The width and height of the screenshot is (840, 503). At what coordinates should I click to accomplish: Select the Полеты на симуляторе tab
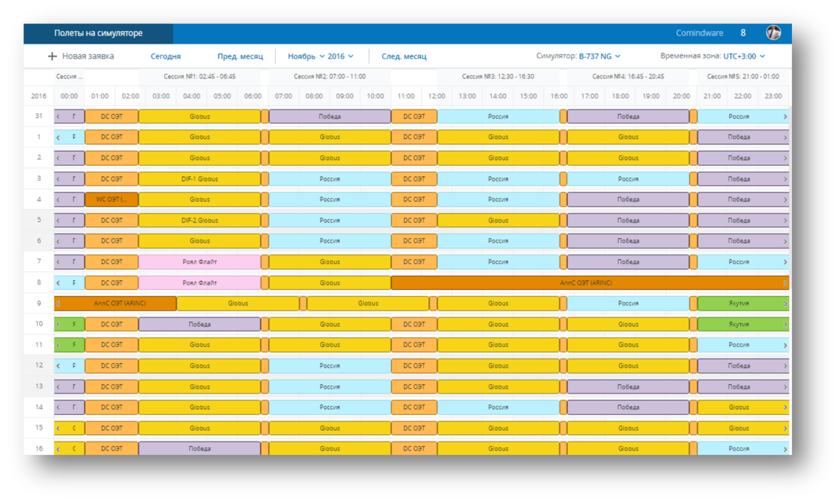[98, 33]
